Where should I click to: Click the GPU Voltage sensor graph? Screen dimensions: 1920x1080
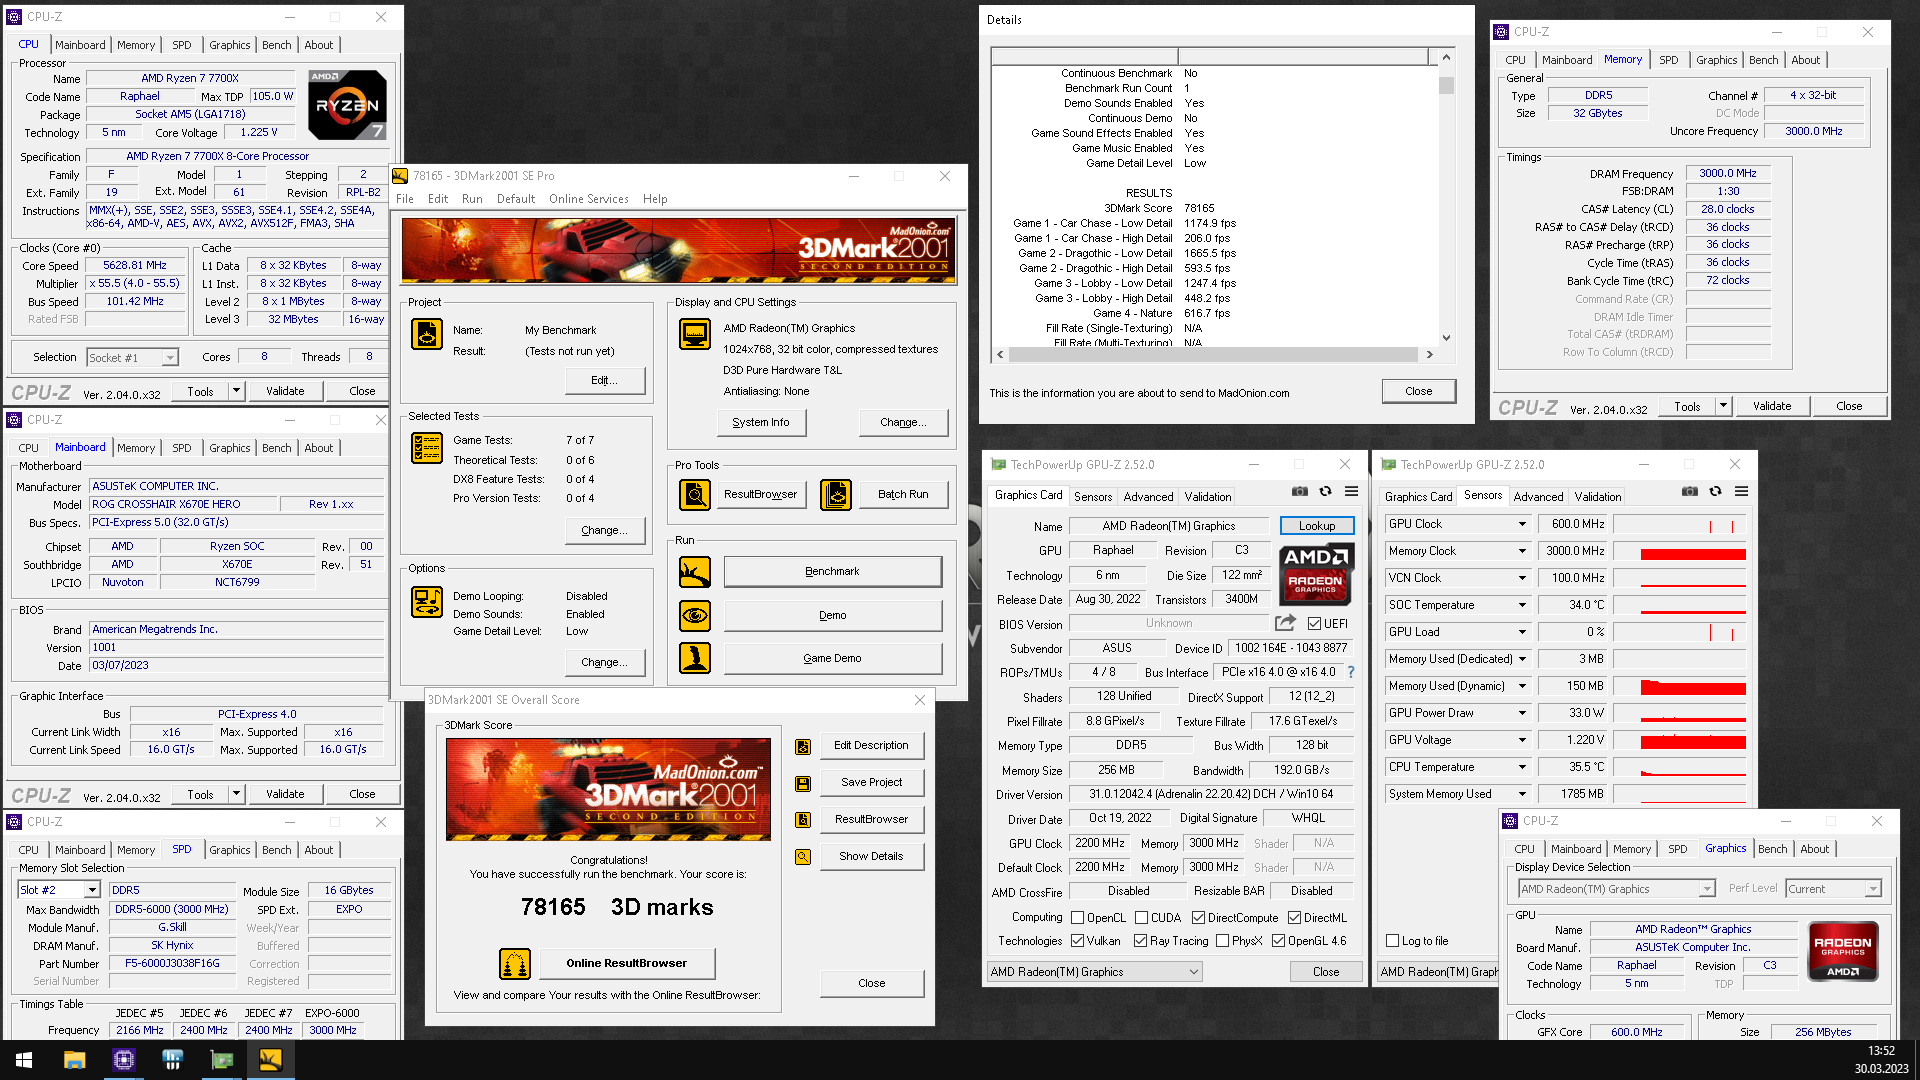(x=1679, y=740)
